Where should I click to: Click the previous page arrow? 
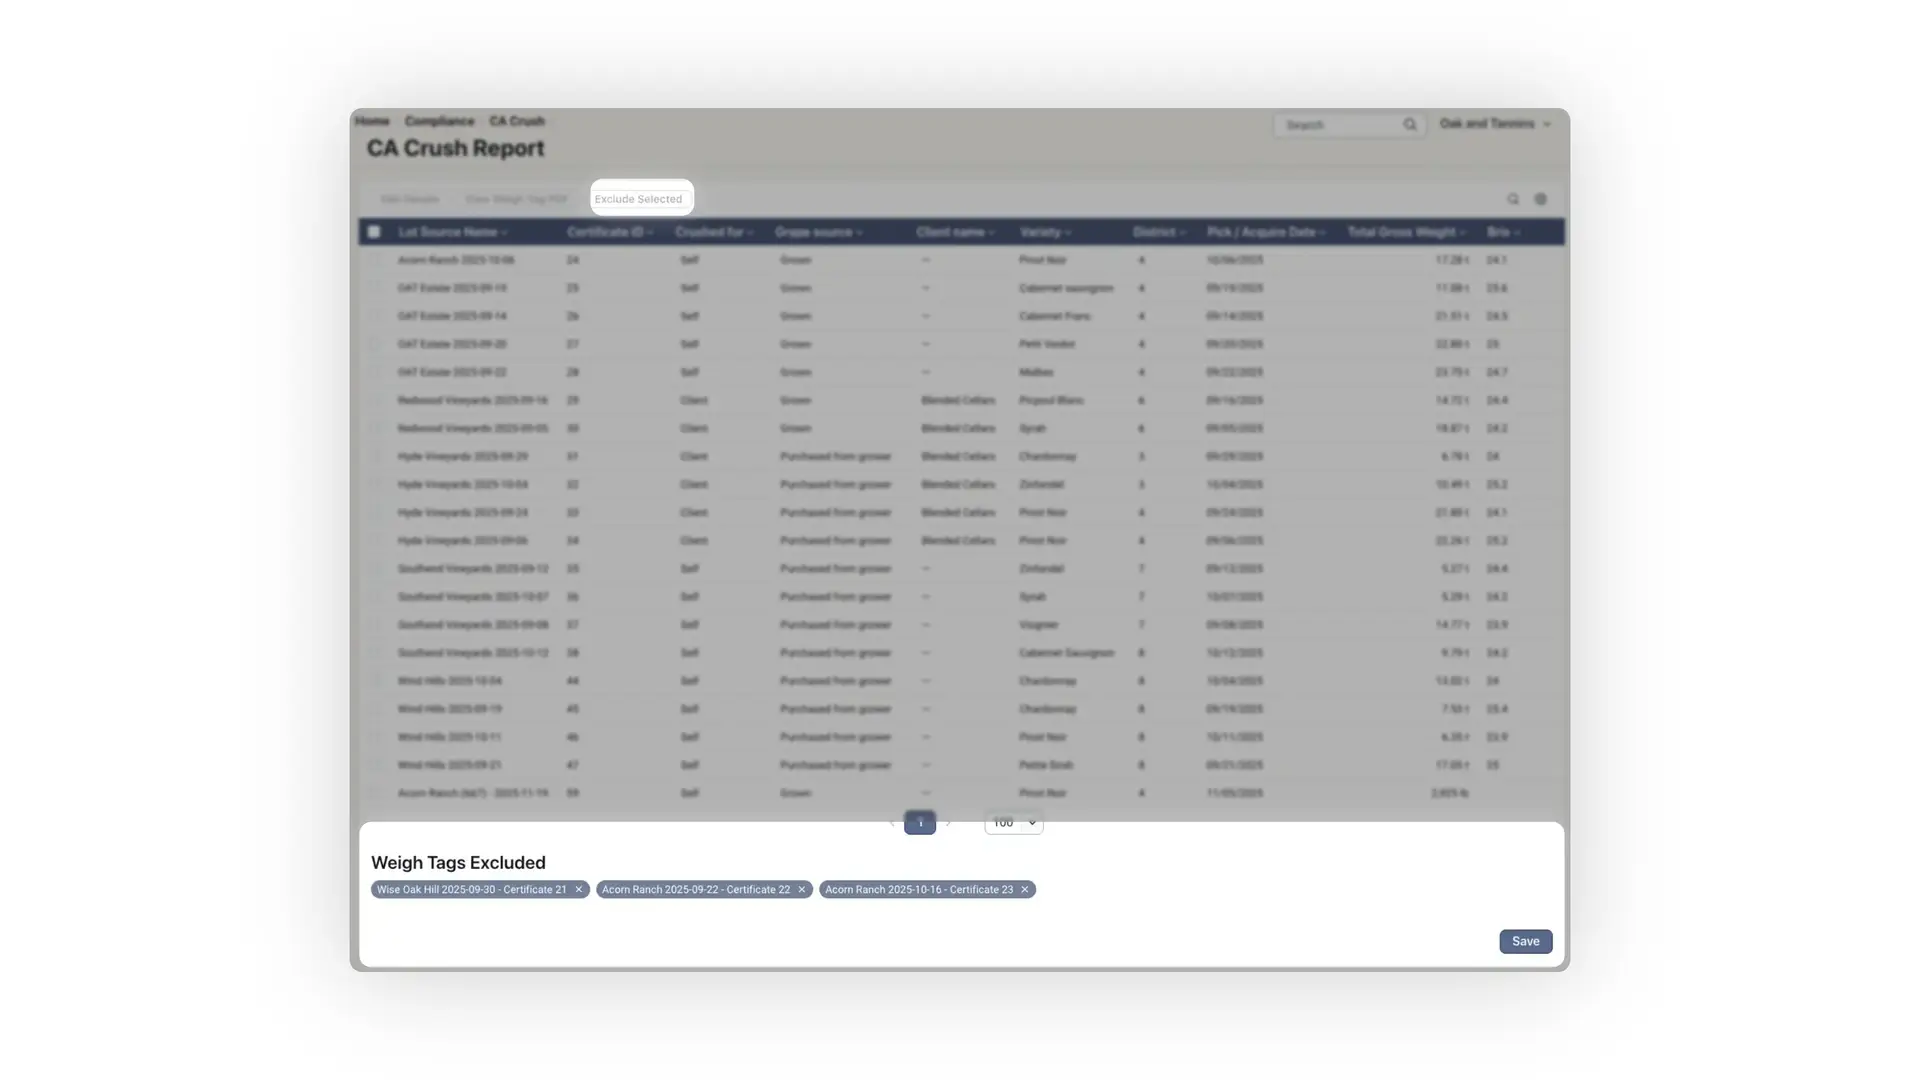pos(891,822)
